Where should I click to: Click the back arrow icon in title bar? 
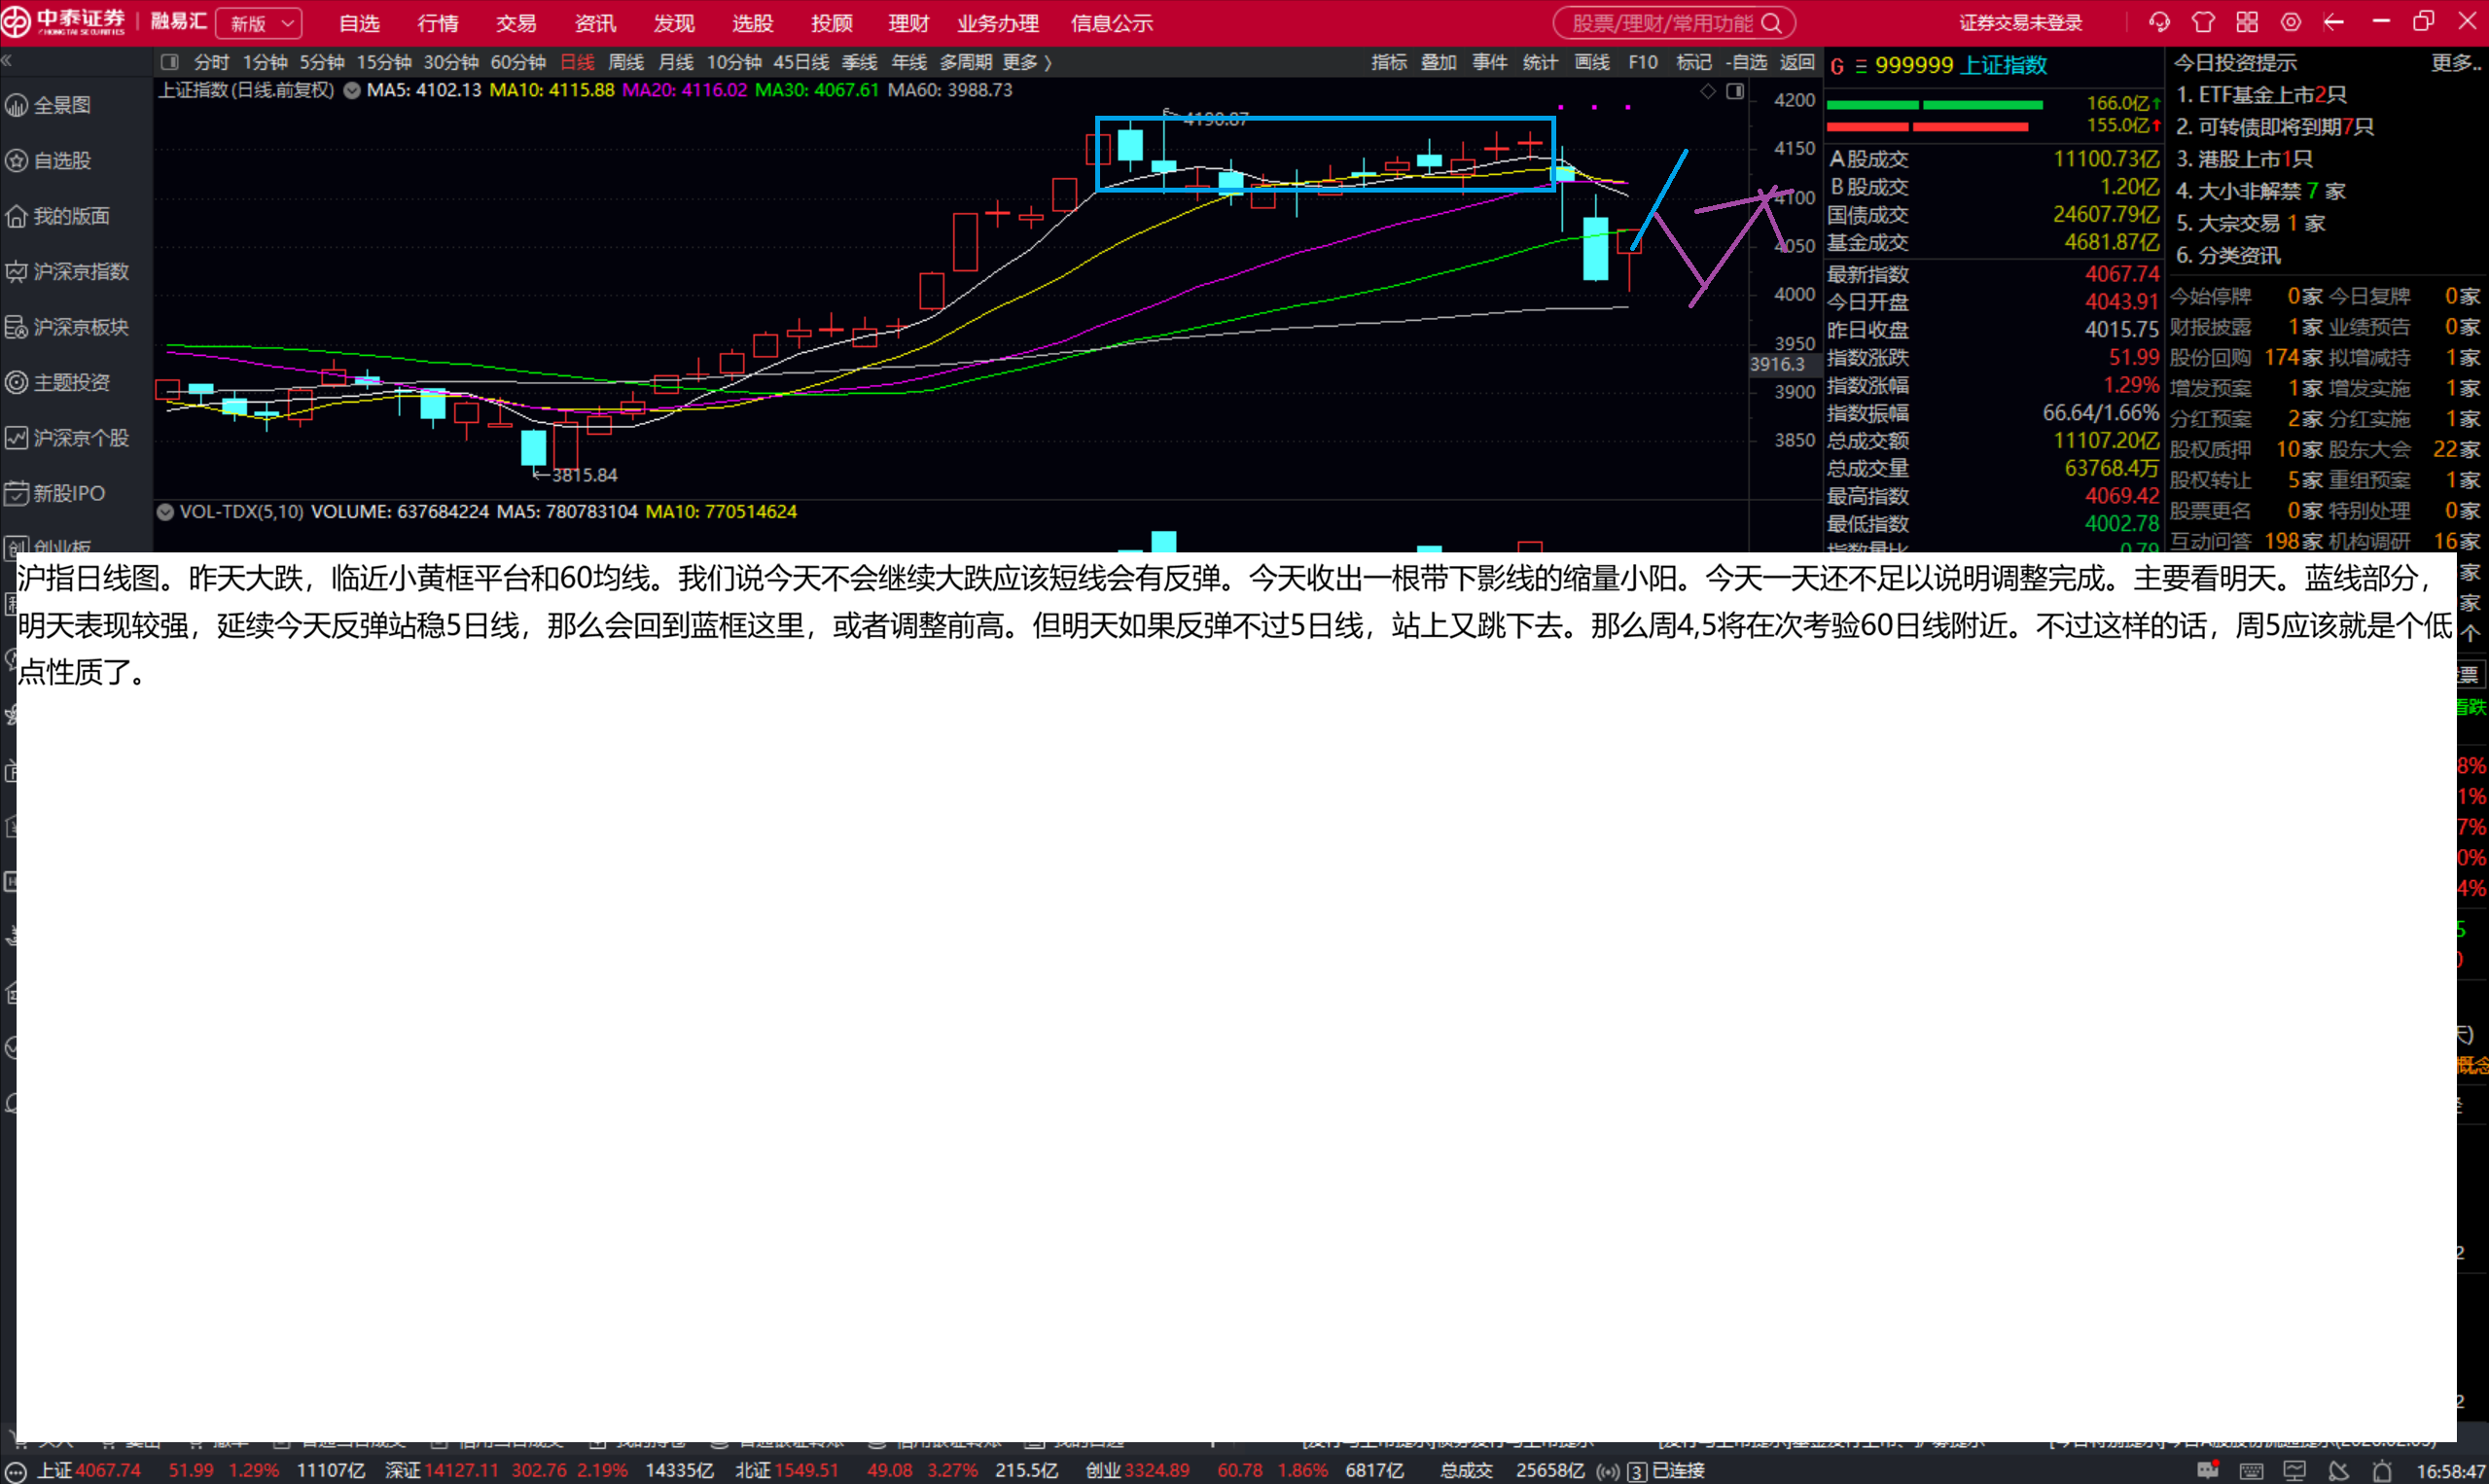(2334, 22)
